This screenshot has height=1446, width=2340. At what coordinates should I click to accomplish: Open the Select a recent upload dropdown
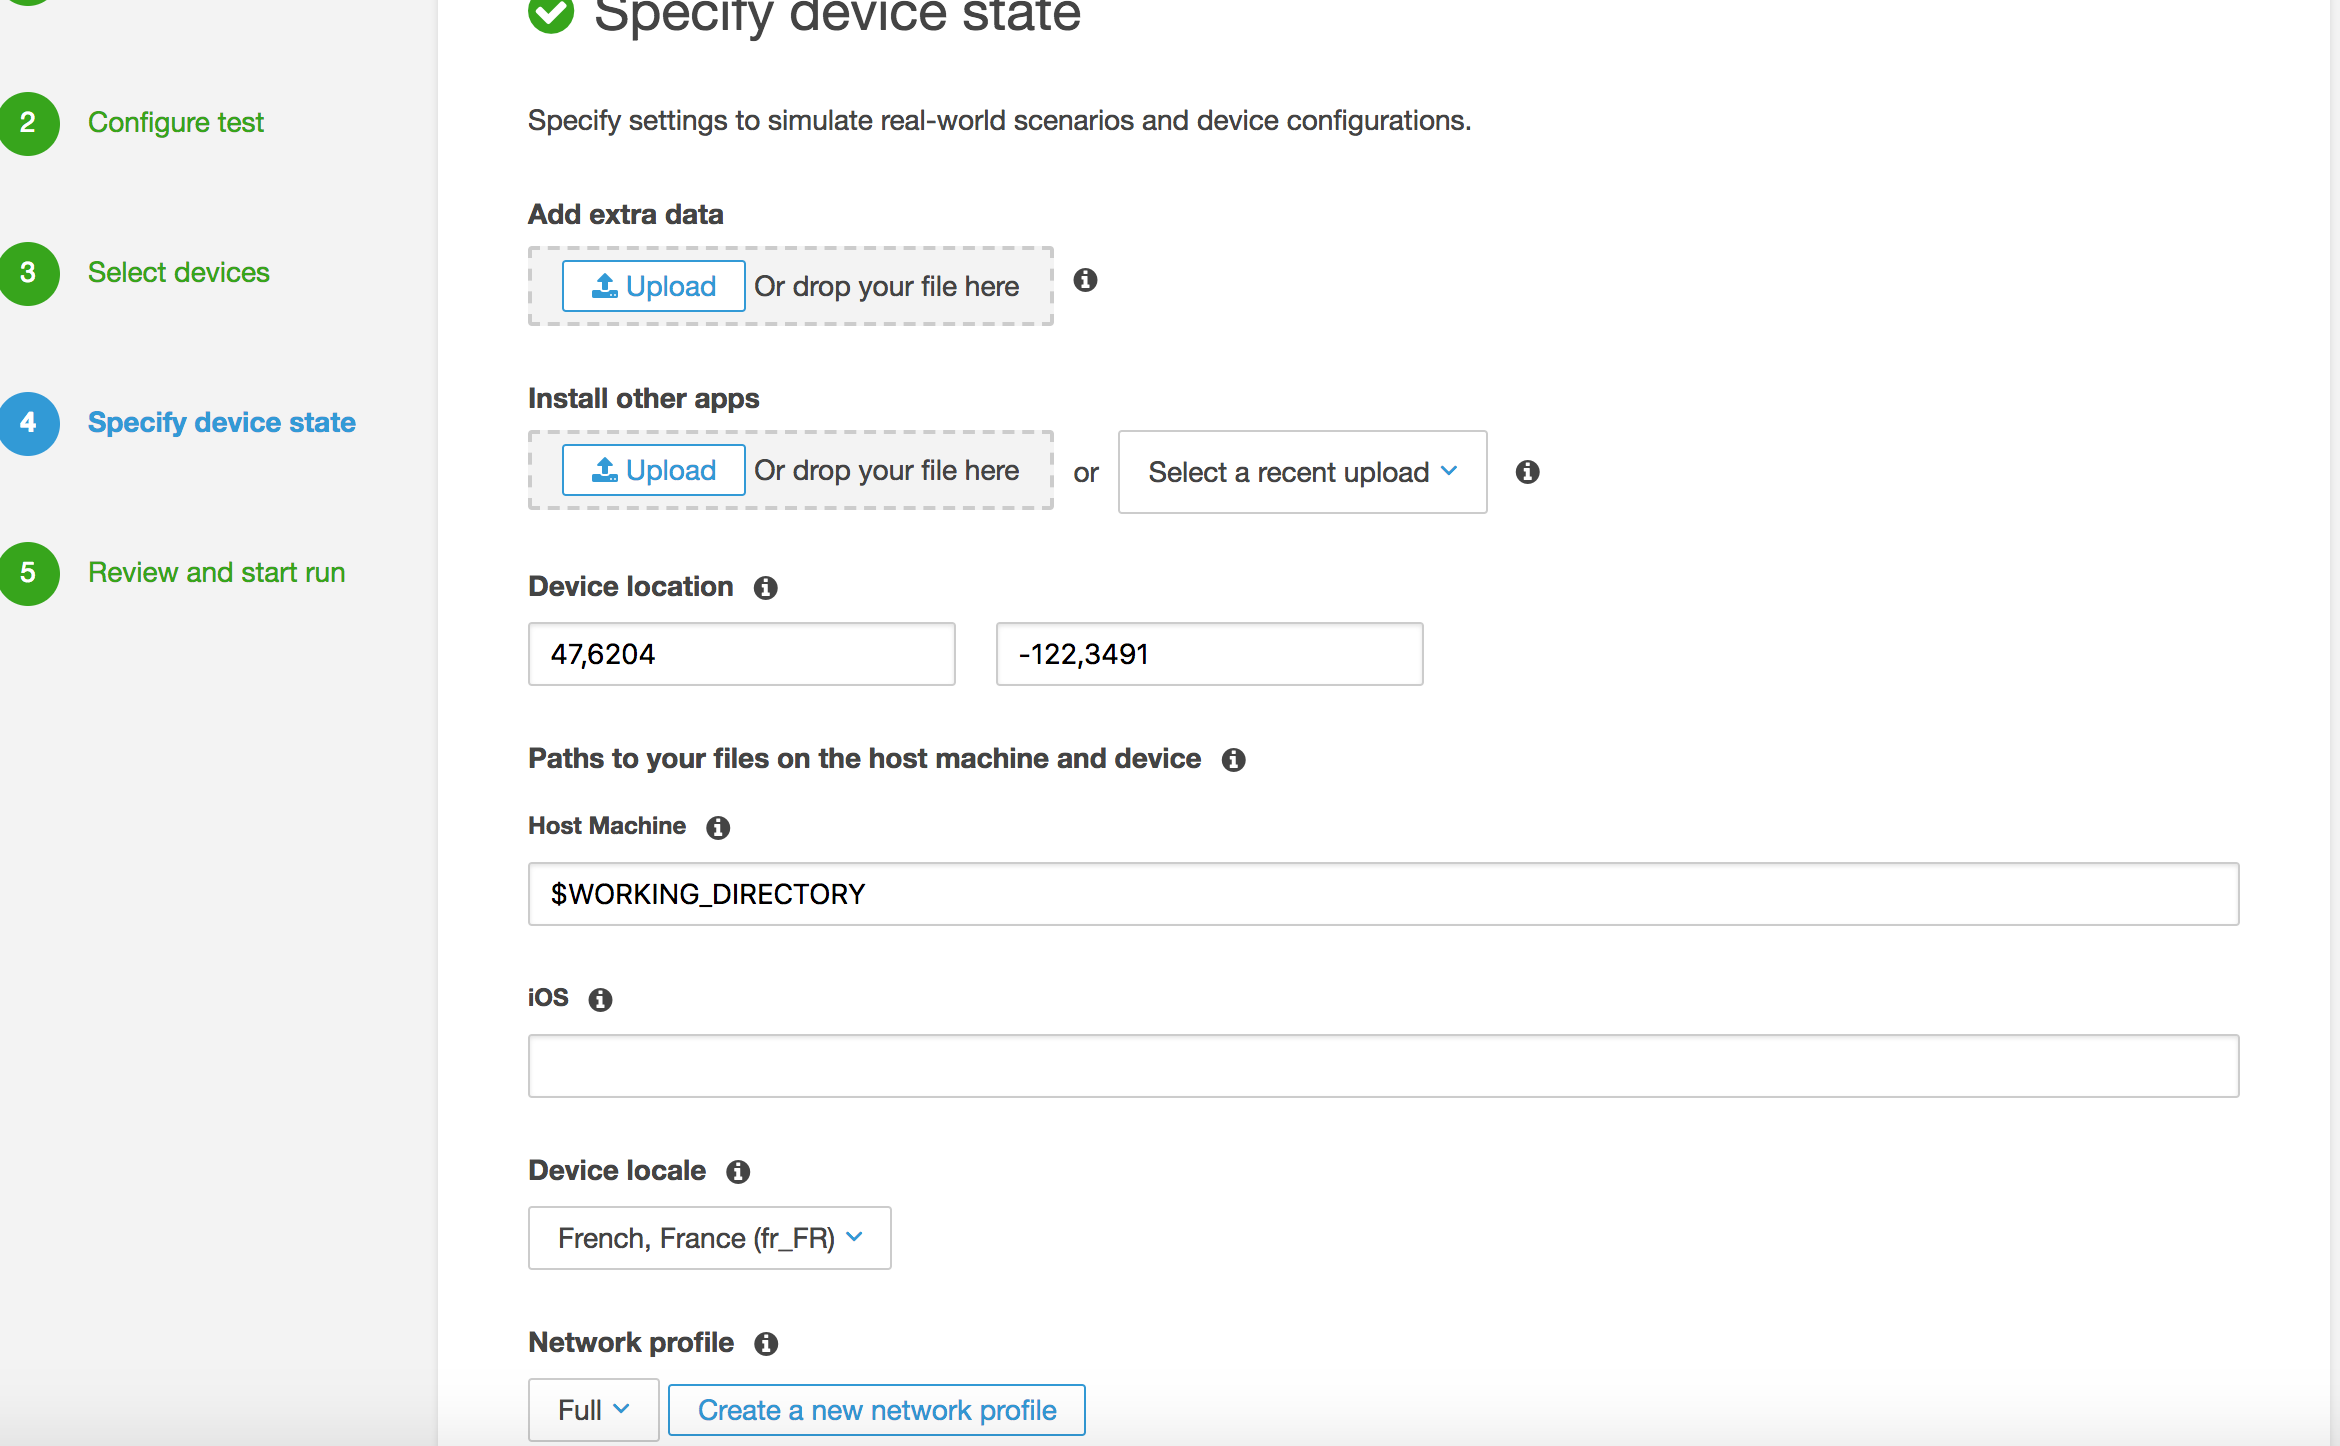(1302, 472)
